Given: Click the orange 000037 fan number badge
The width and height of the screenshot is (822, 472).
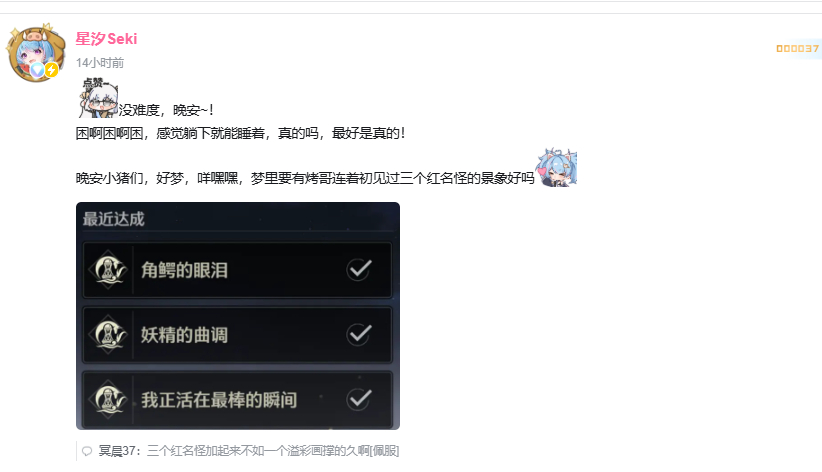Looking at the screenshot, I should [x=797, y=49].
